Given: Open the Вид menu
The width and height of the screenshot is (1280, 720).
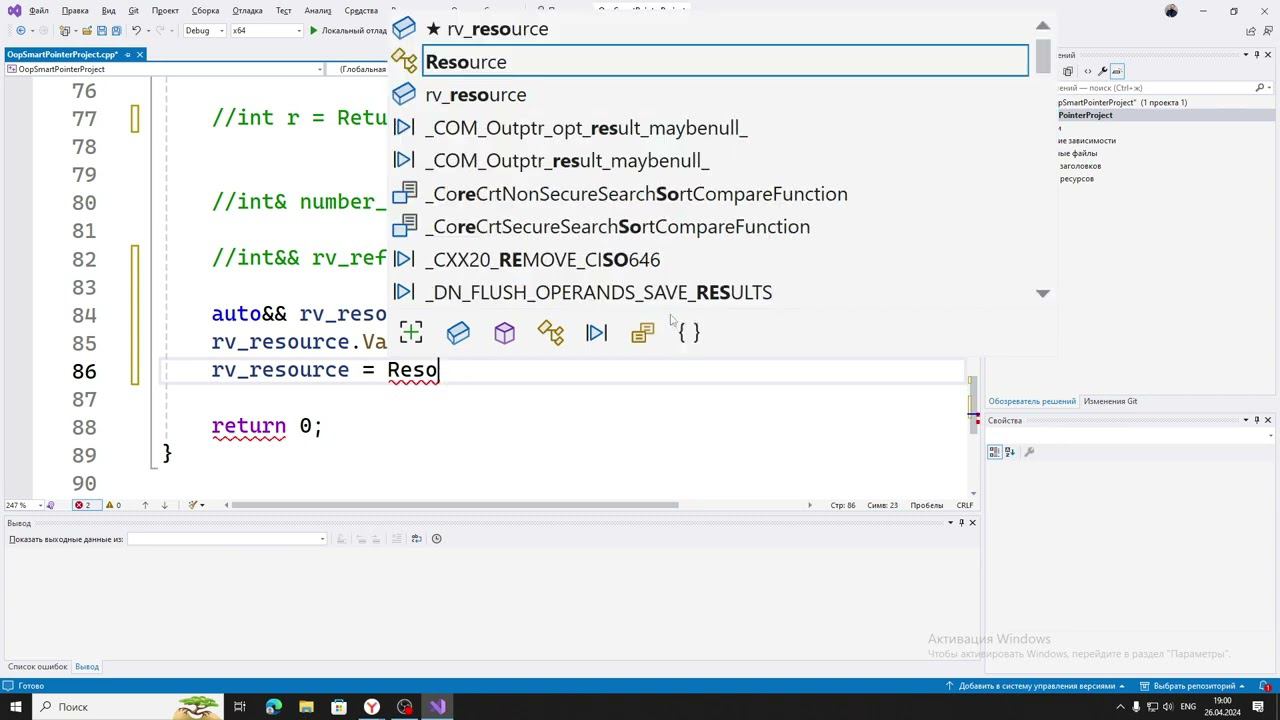Looking at the screenshot, I should (x=109, y=11).
